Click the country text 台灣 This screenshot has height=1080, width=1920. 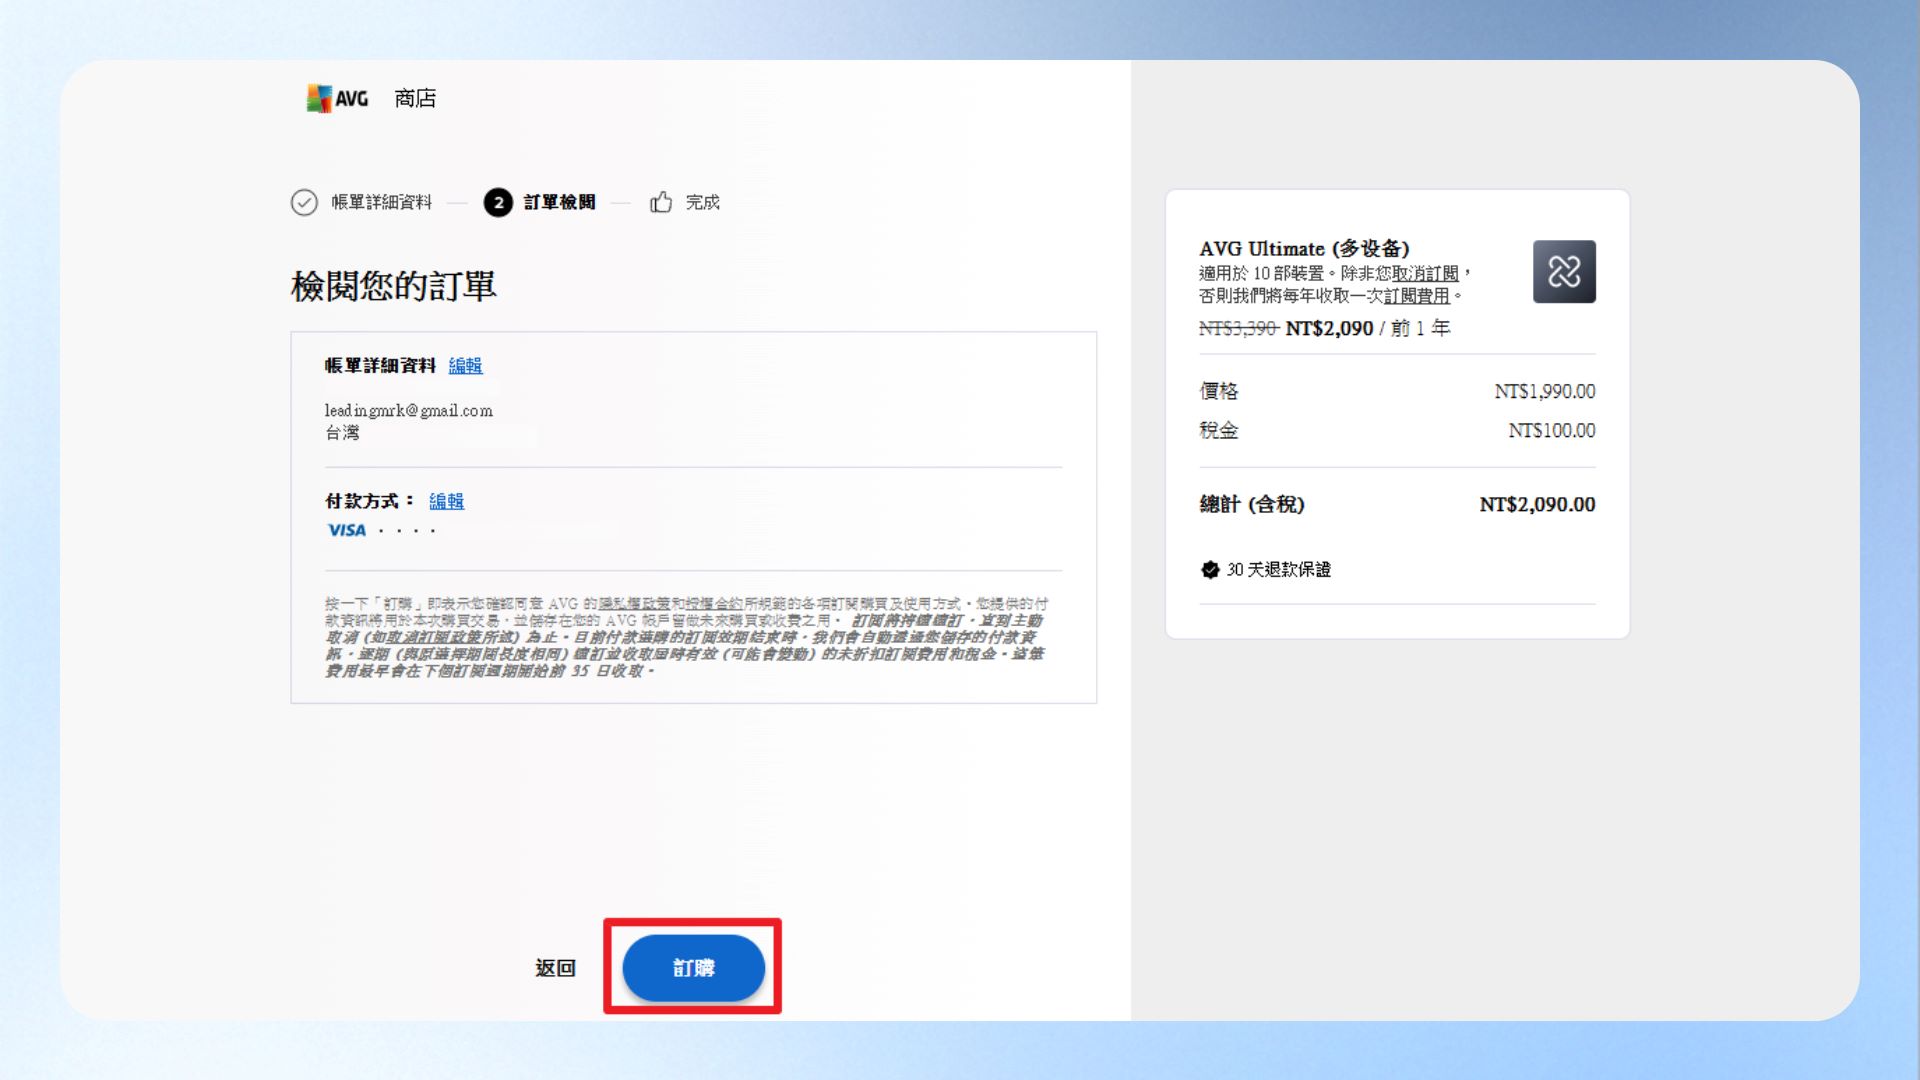[342, 432]
